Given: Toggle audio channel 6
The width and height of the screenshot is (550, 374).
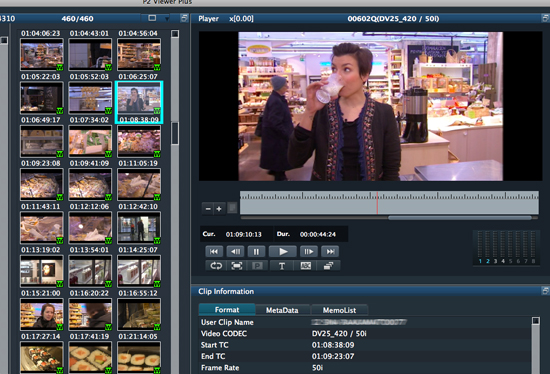Looking at the screenshot, I should click(518, 261).
